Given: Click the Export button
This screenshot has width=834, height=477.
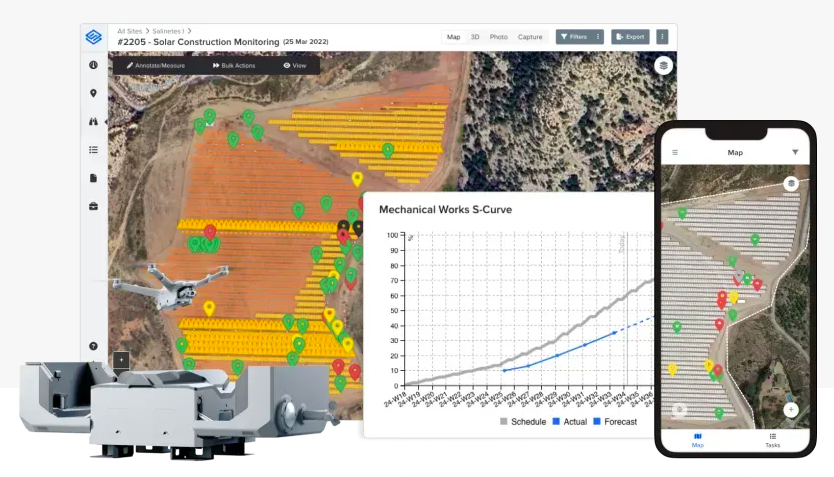Looking at the screenshot, I should click(630, 37).
